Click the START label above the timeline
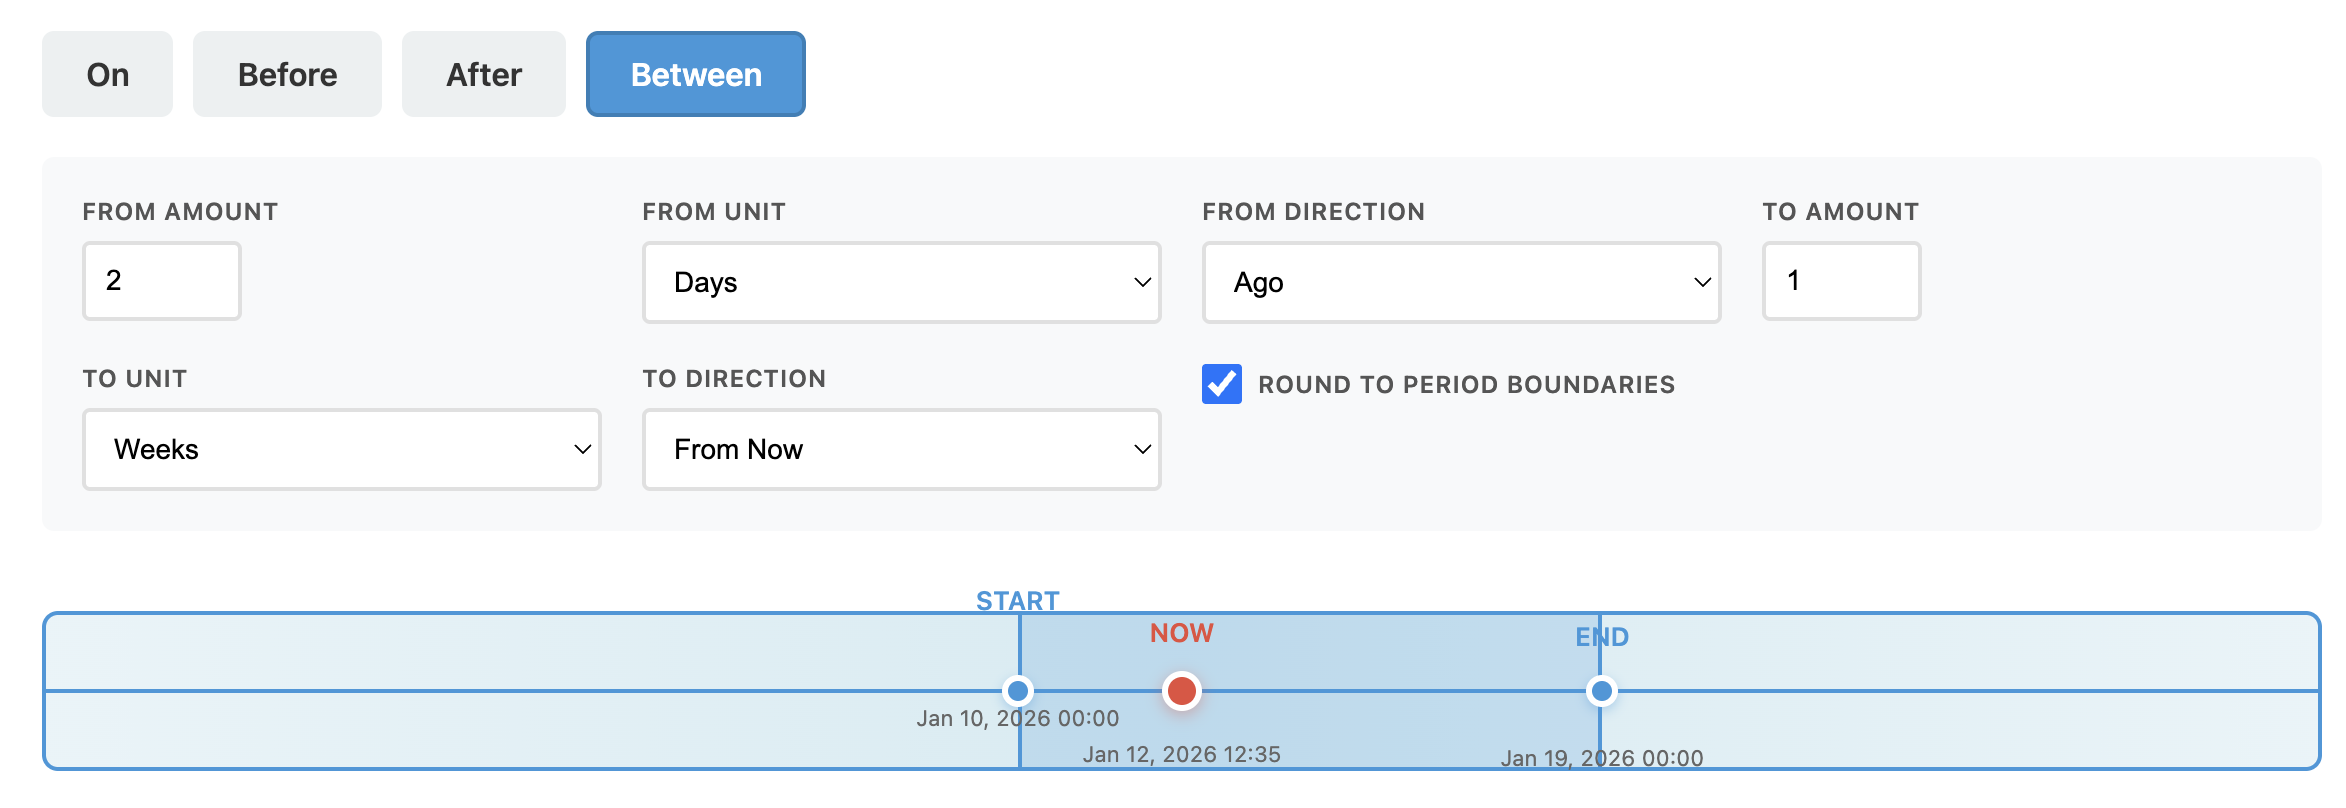The image size is (2346, 808). [x=1018, y=600]
